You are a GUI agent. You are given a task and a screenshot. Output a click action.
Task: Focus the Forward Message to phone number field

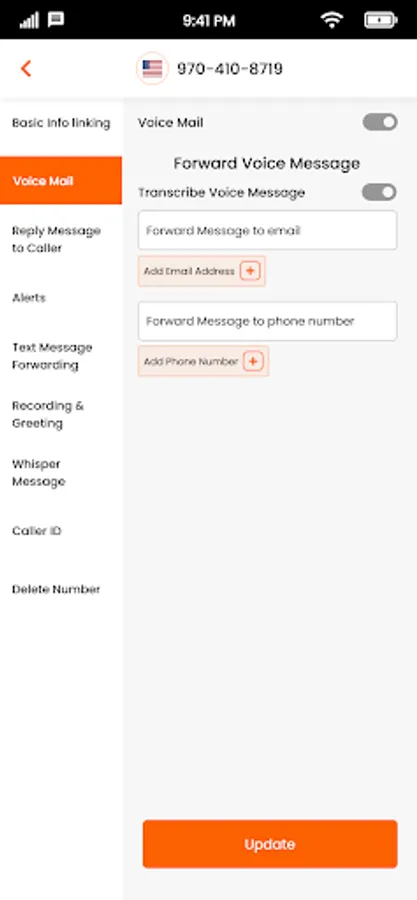267,321
